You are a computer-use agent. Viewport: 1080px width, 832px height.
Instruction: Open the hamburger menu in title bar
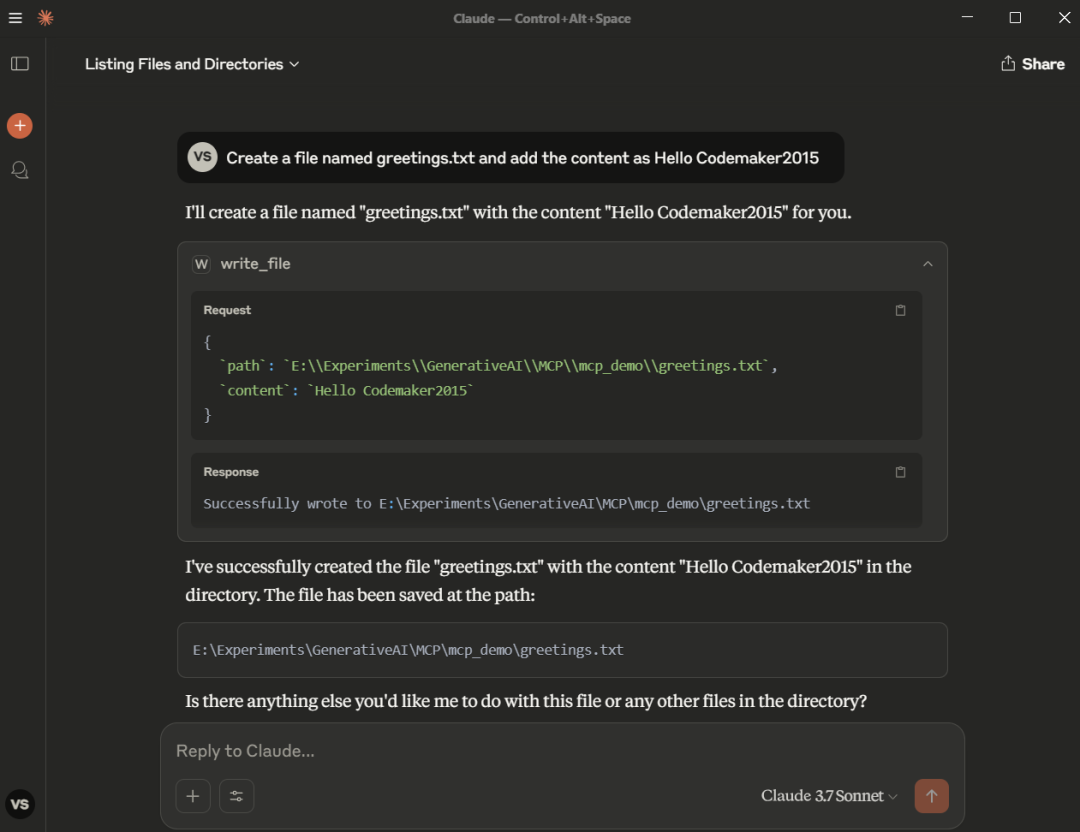pyautogui.click(x=15, y=18)
